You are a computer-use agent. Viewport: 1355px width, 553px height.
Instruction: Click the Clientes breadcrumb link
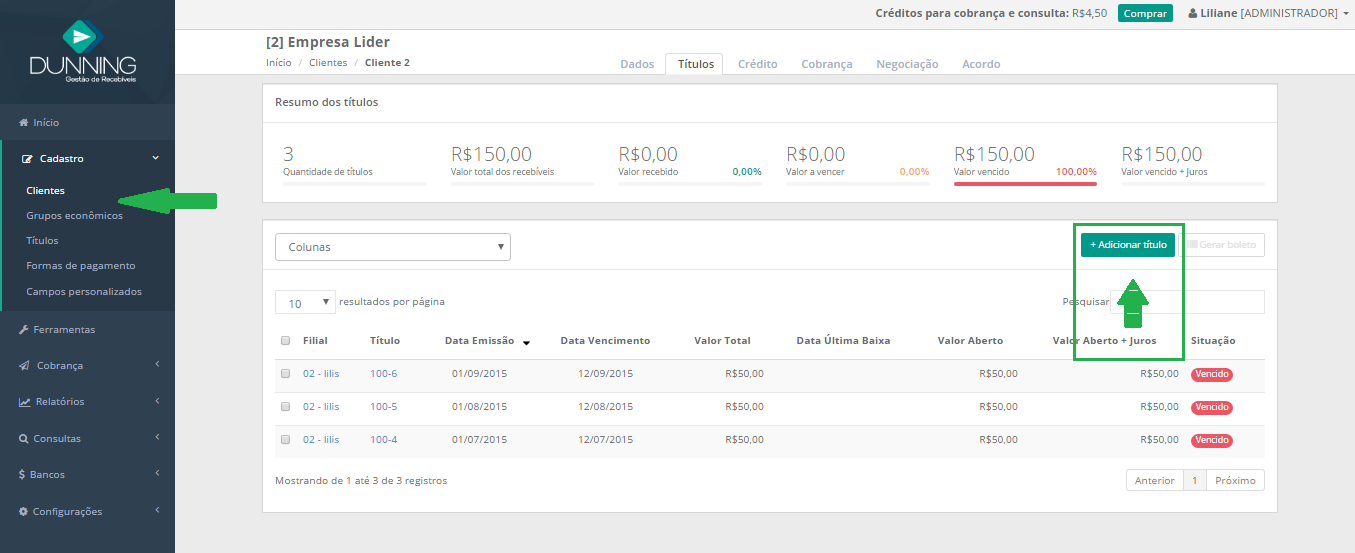tap(328, 63)
